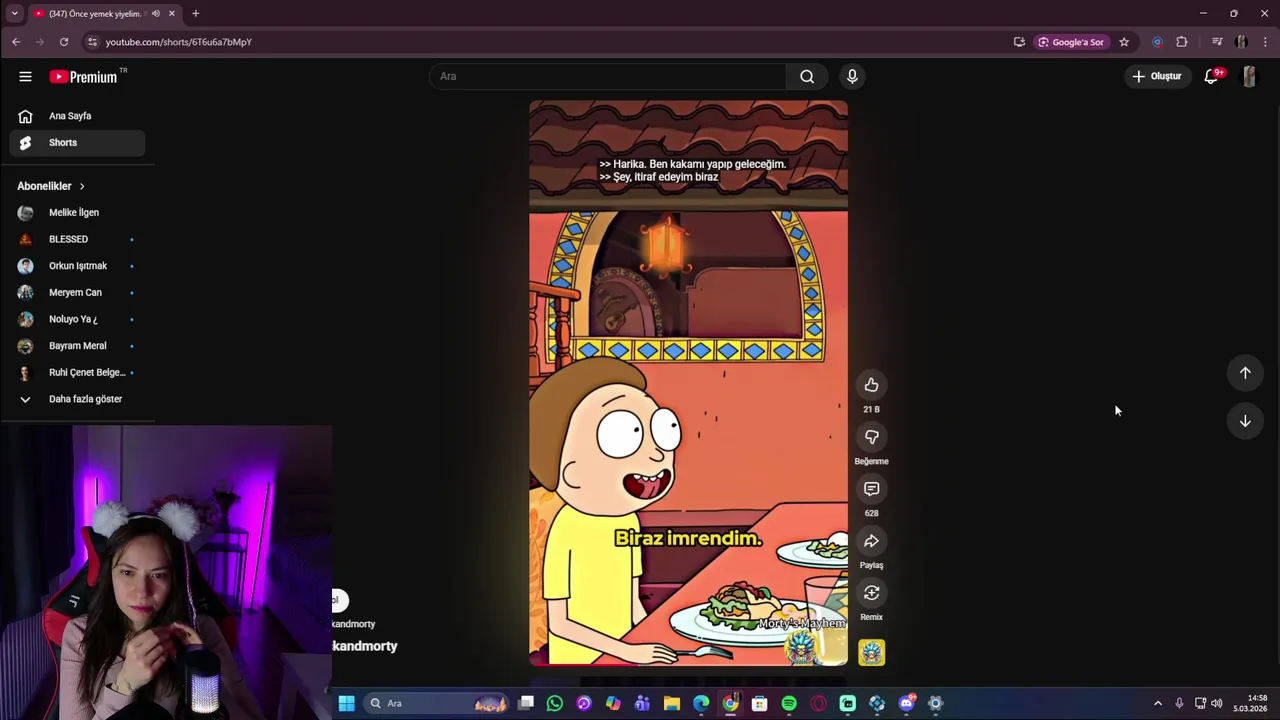
Task: View site information icon in address bar
Action: point(92,42)
